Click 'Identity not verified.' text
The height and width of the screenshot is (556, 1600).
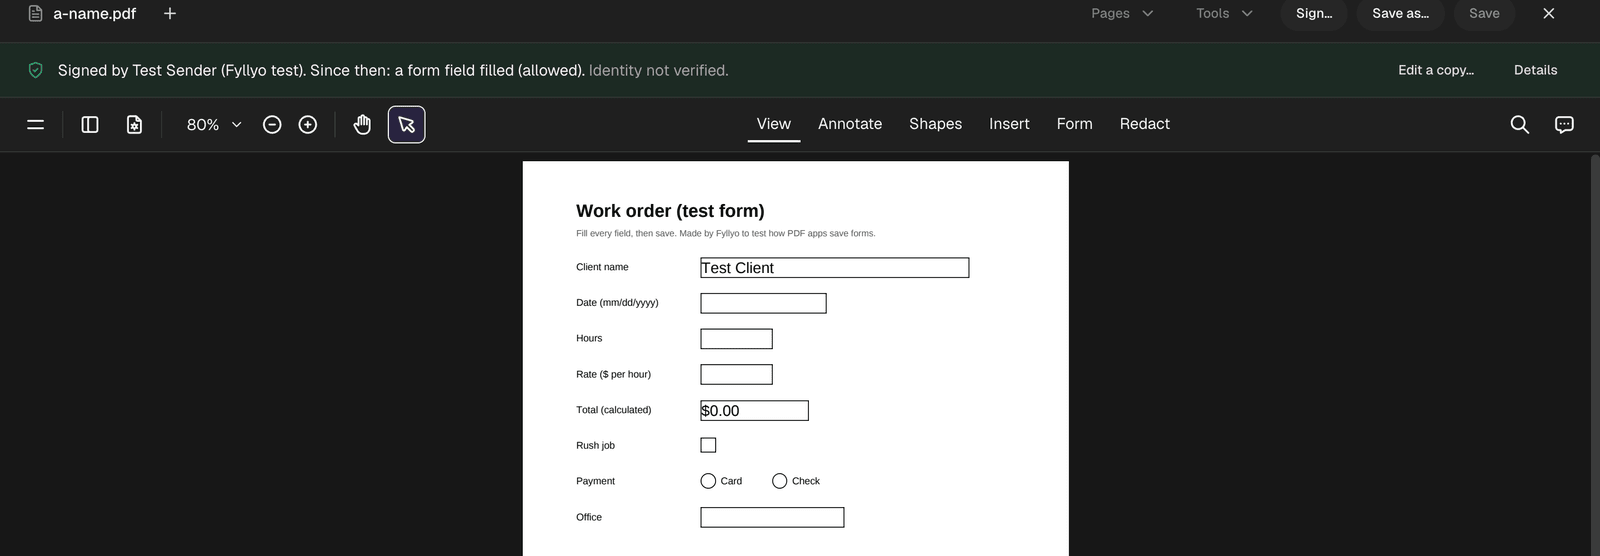click(x=658, y=70)
